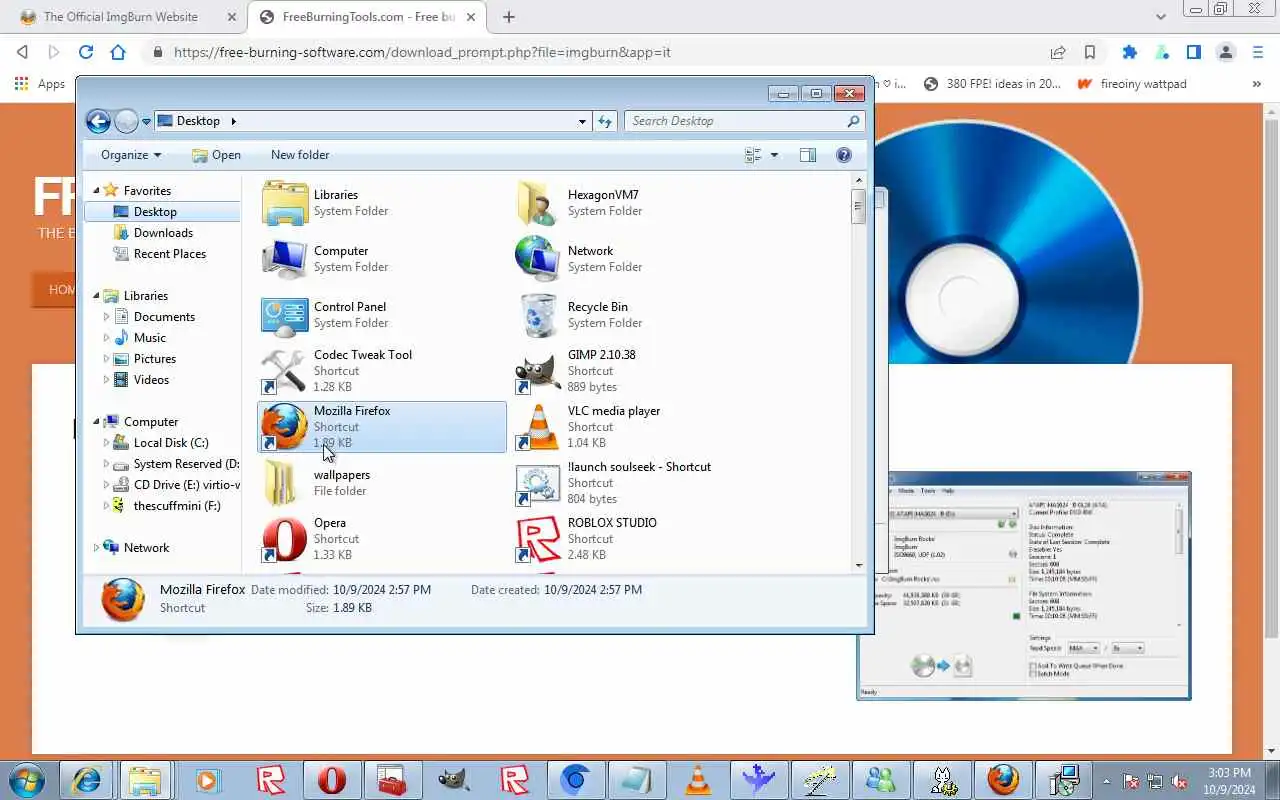1280x800 pixels.
Task: Open VLC from the taskbar
Action: coord(698,779)
